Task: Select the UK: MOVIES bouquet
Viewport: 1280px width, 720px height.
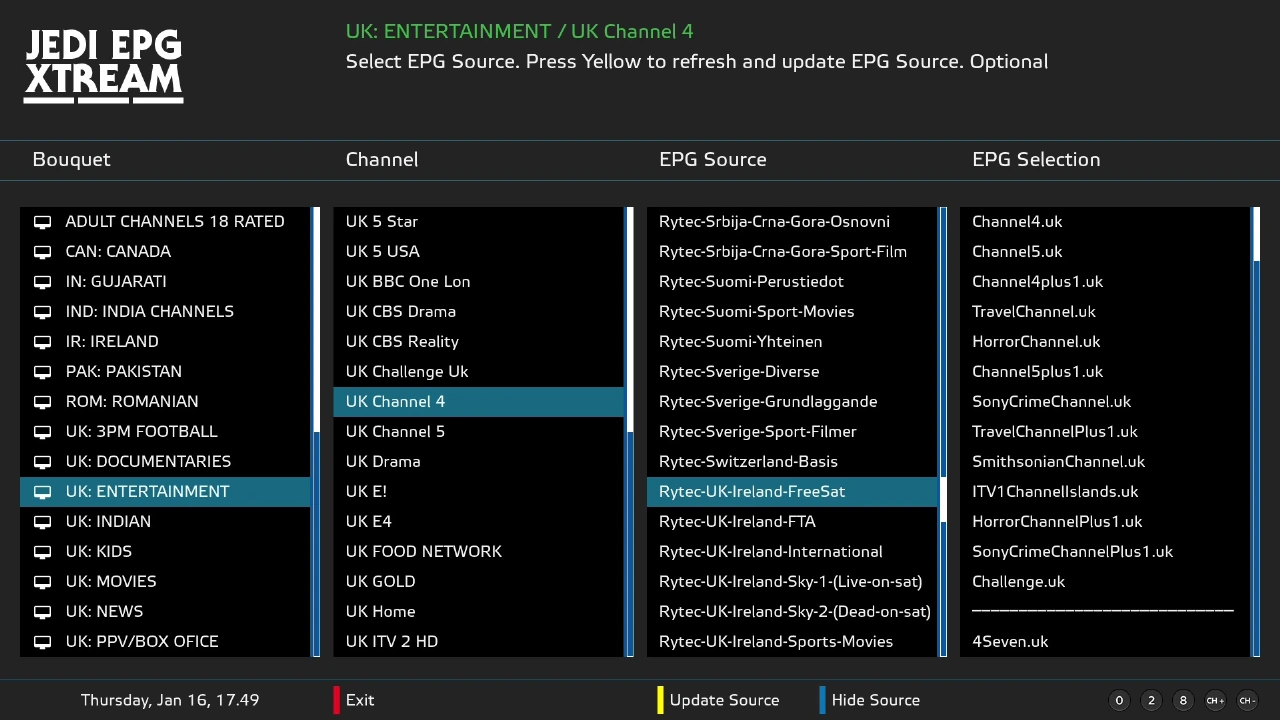Action: coord(165,582)
